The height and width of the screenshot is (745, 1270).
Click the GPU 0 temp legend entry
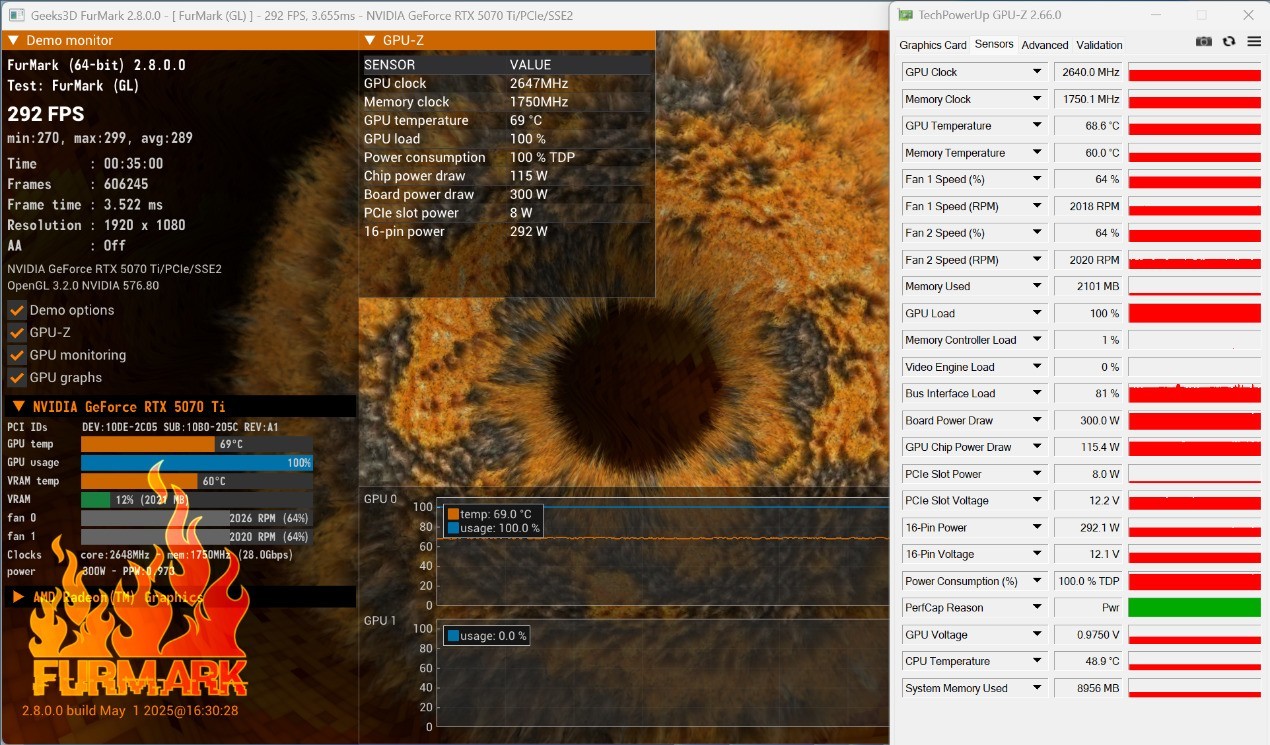[490, 514]
